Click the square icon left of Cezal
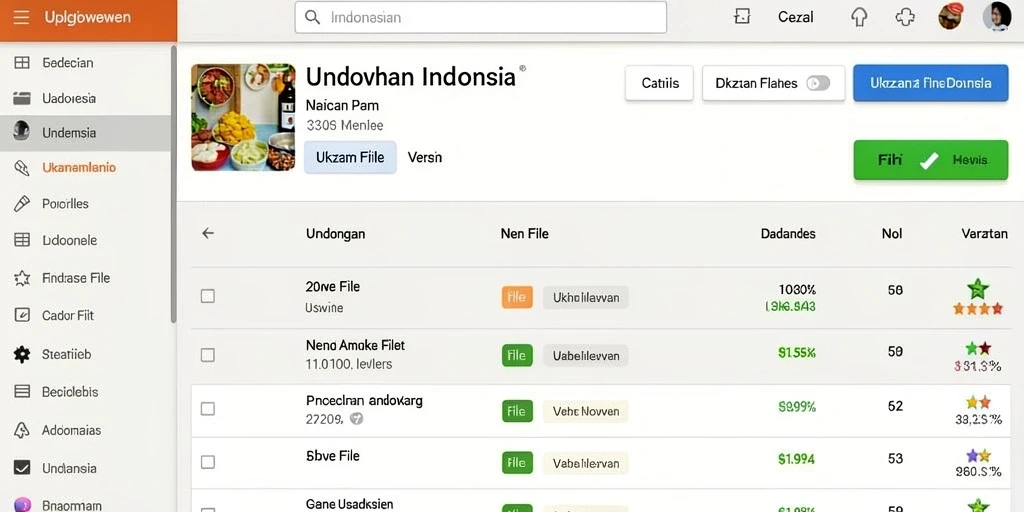The image size is (1024, 512). 742,17
